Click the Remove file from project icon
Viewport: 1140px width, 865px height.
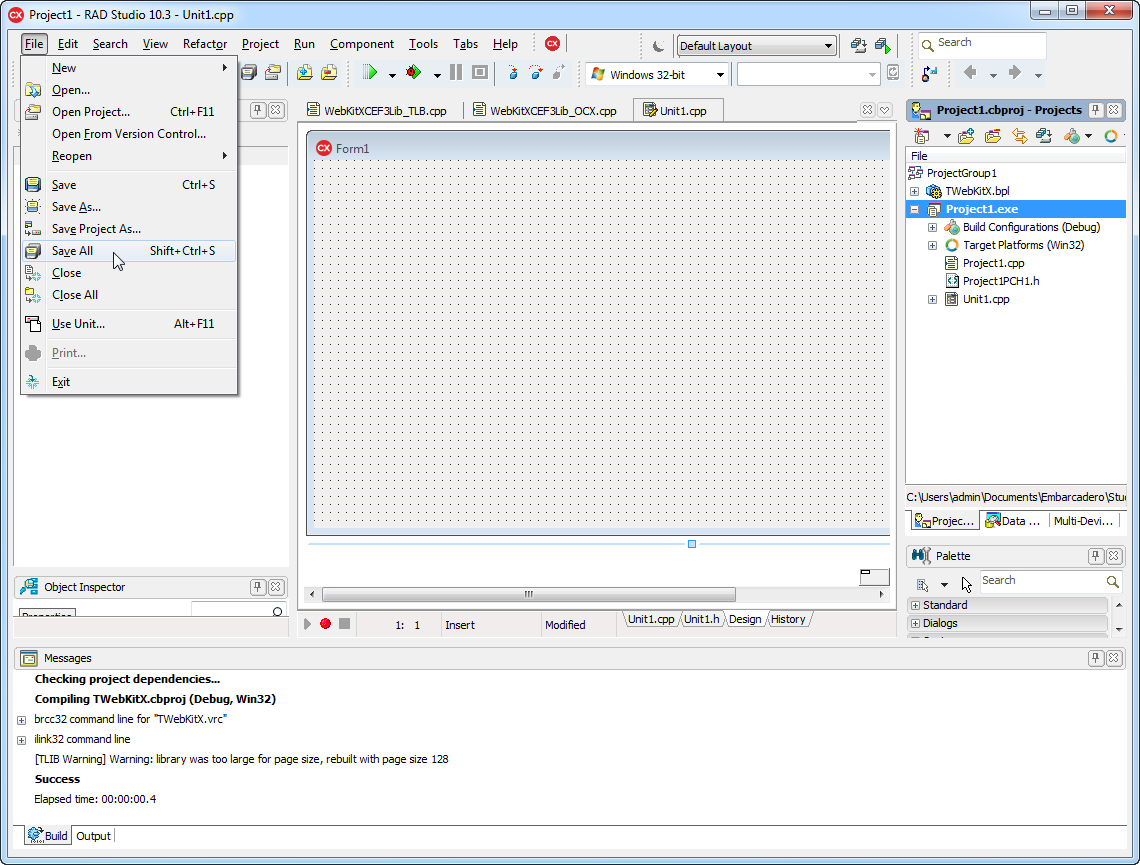tap(329, 72)
